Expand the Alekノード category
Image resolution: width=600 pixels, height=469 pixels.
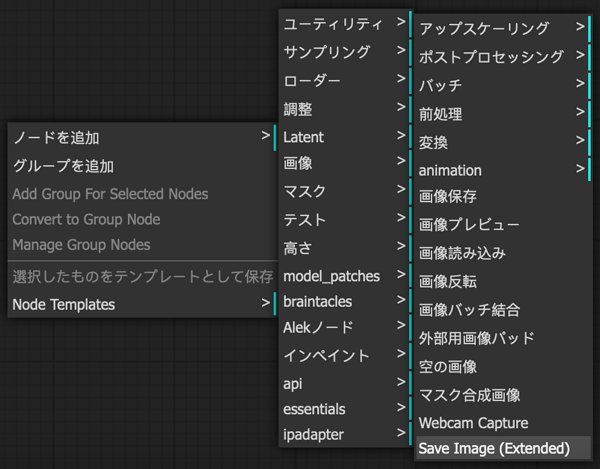(x=346, y=327)
